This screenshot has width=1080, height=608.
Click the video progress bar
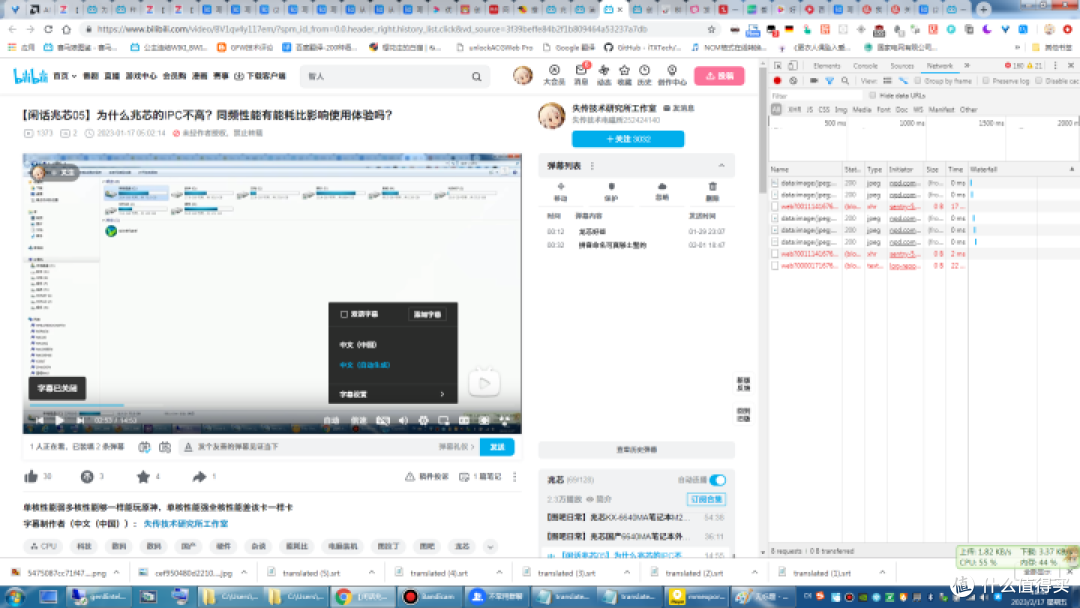pos(272,406)
